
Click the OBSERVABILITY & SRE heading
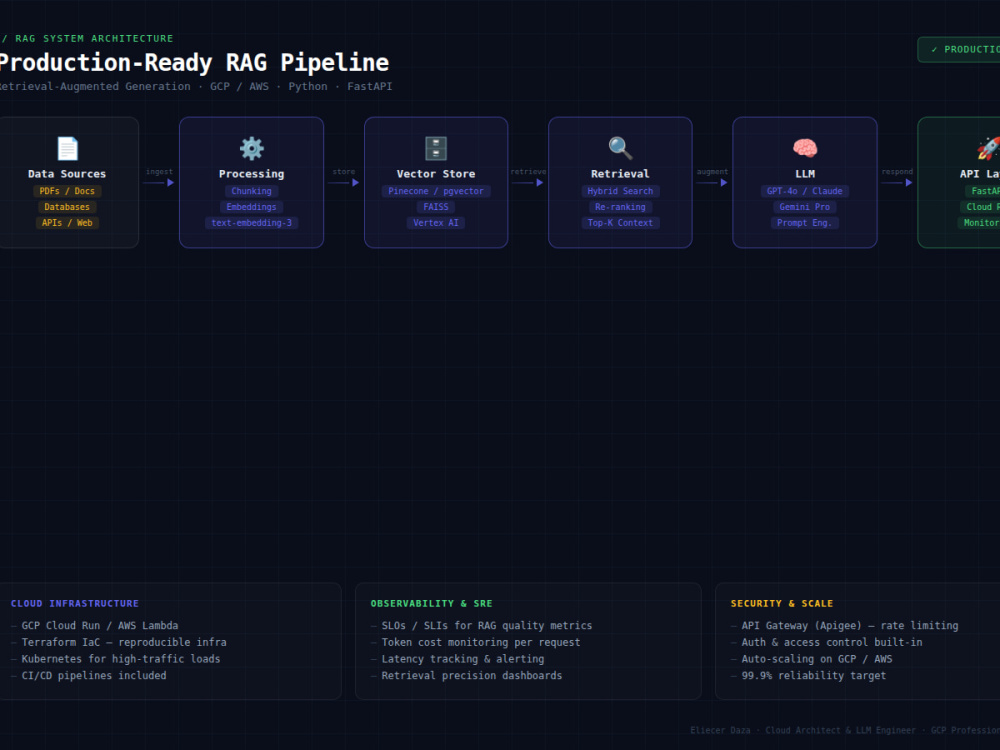pyautogui.click(x=432, y=604)
